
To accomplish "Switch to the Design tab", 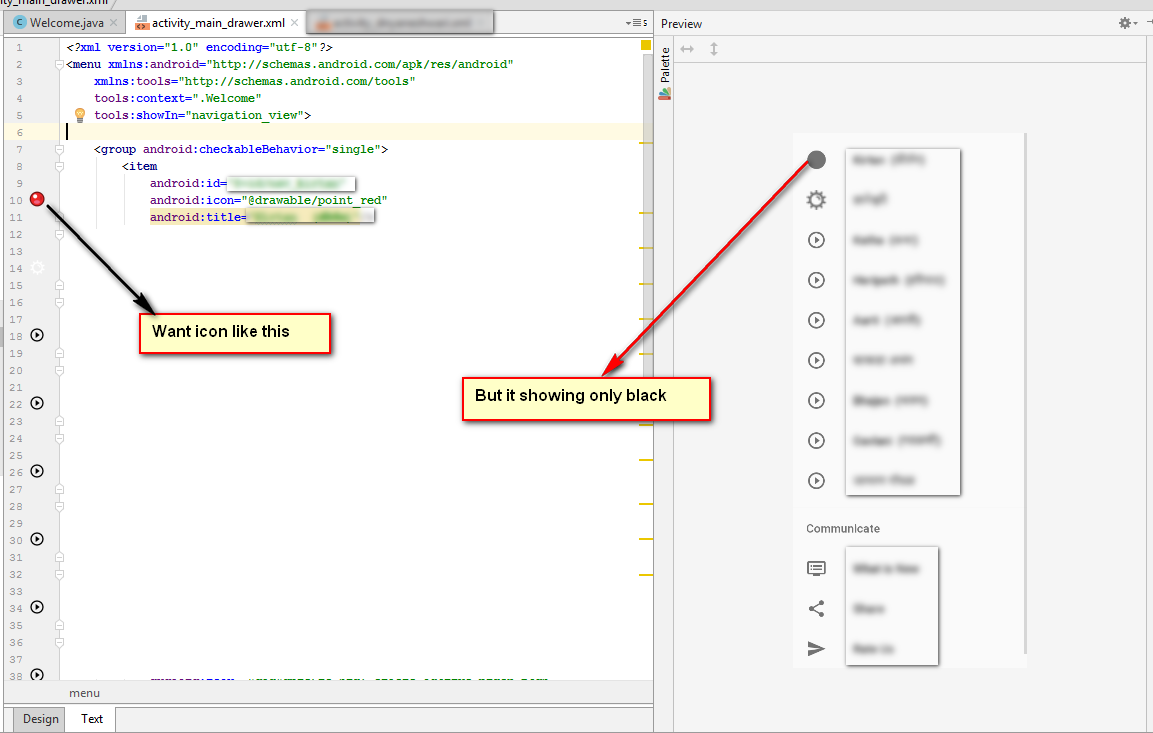I will pos(41,718).
